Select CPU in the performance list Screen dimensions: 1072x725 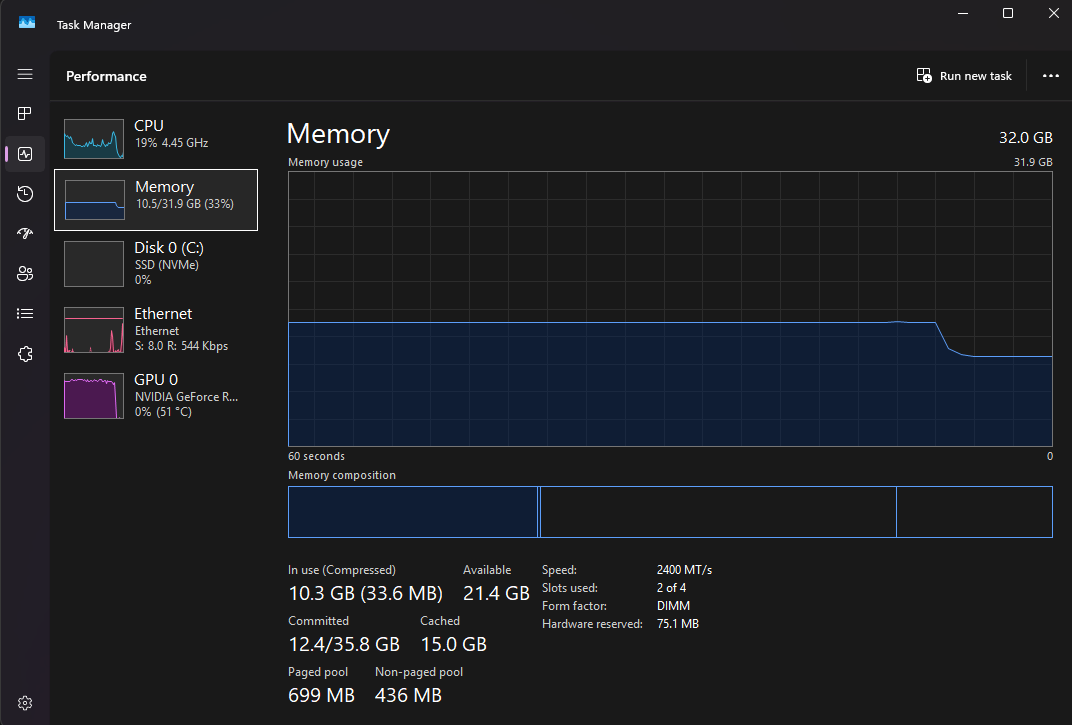coord(156,138)
